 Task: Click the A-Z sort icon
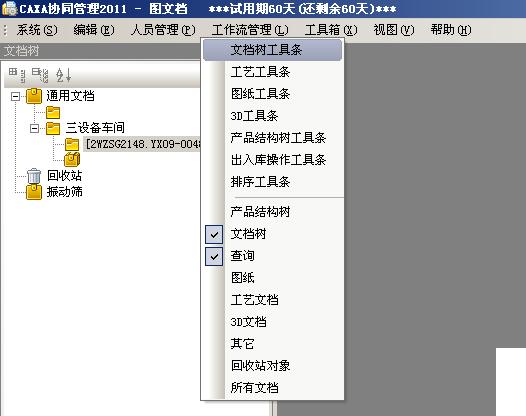pyautogui.click(x=63, y=74)
